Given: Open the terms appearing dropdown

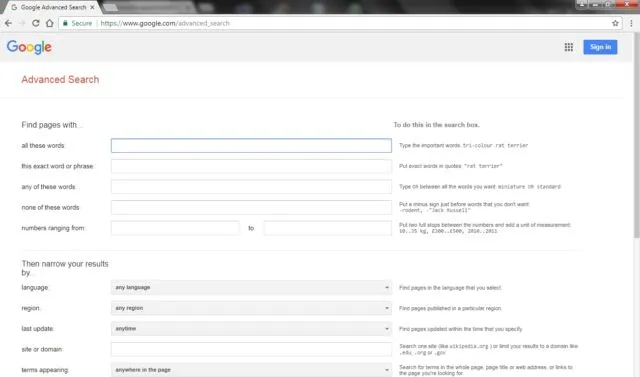Looking at the screenshot, I should pyautogui.click(x=251, y=370).
